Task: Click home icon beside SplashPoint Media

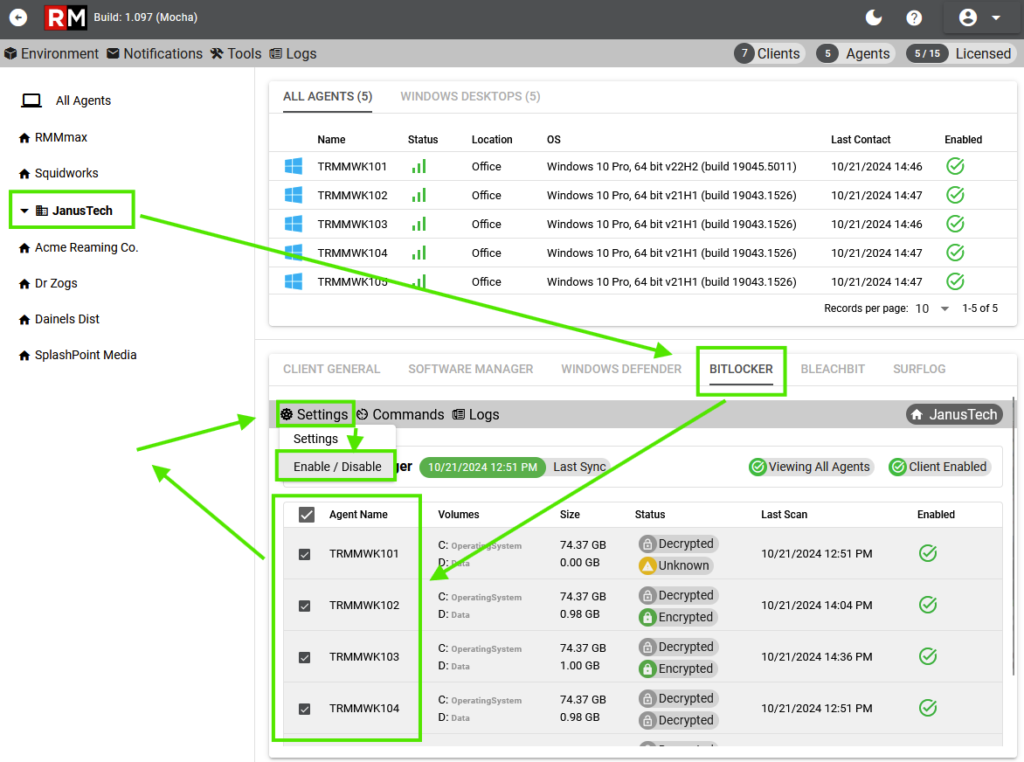Action: [25, 356]
